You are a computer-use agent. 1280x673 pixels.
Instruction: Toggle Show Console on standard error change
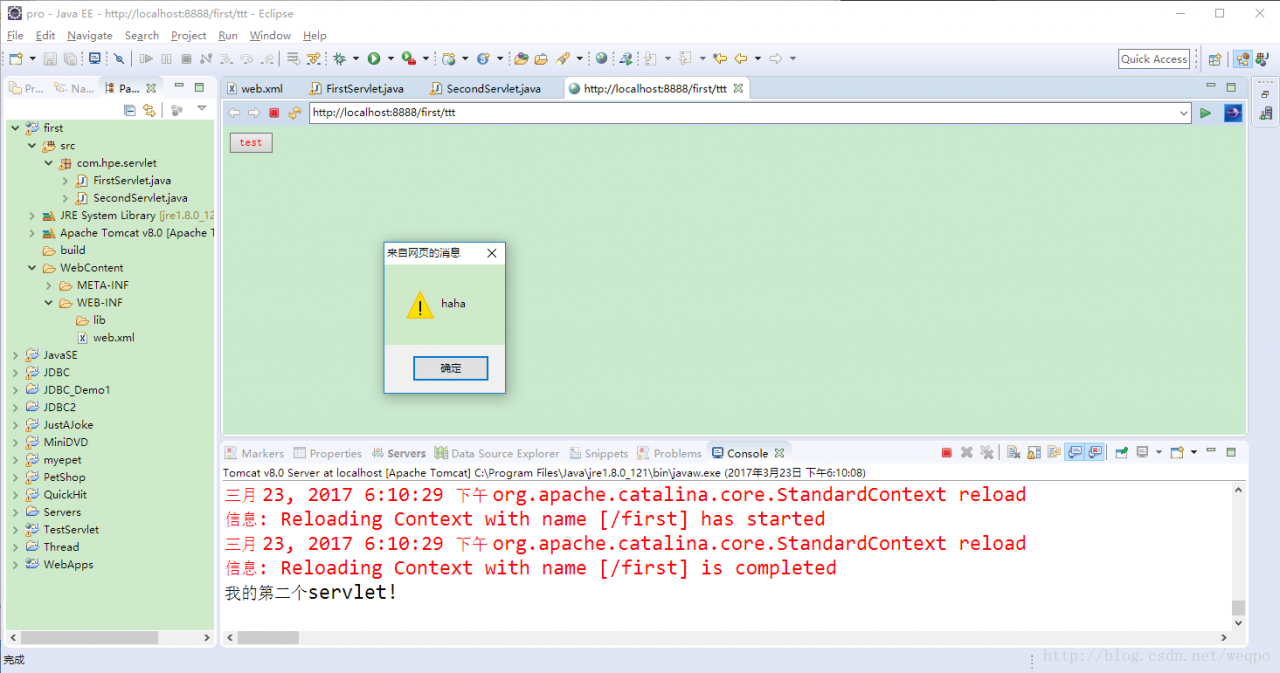pyautogui.click(x=1095, y=453)
